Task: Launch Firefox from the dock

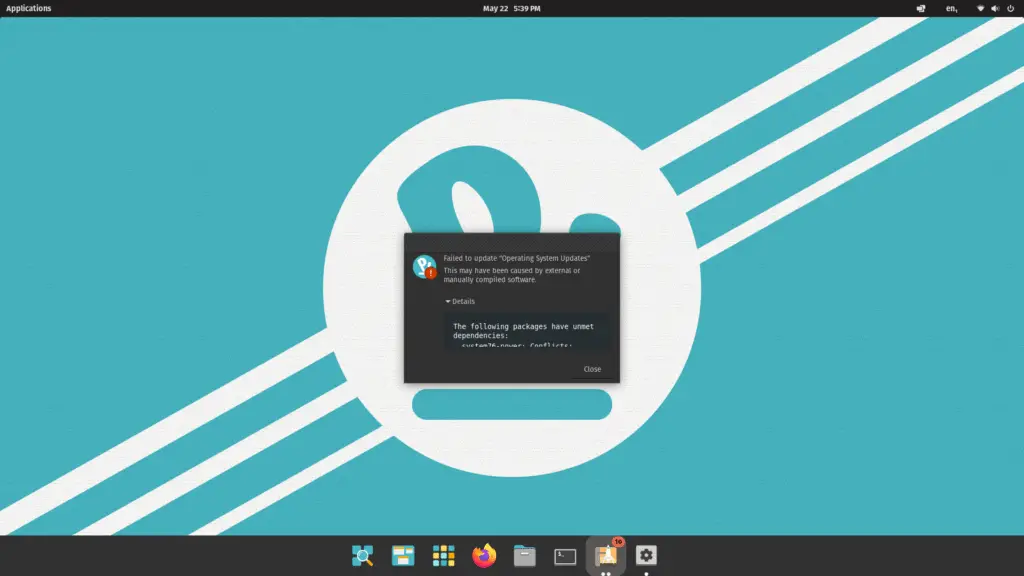Action: click(484, 556)
